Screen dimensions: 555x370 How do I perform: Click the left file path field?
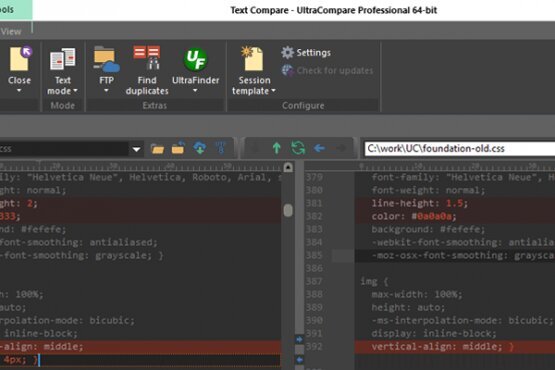tap(64, 149)
